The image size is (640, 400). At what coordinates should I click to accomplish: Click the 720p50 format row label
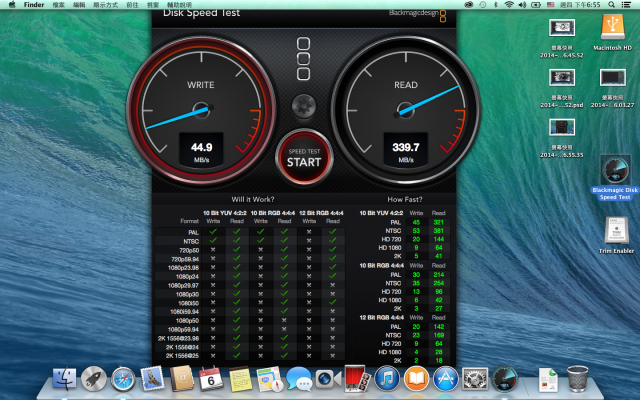189,250
